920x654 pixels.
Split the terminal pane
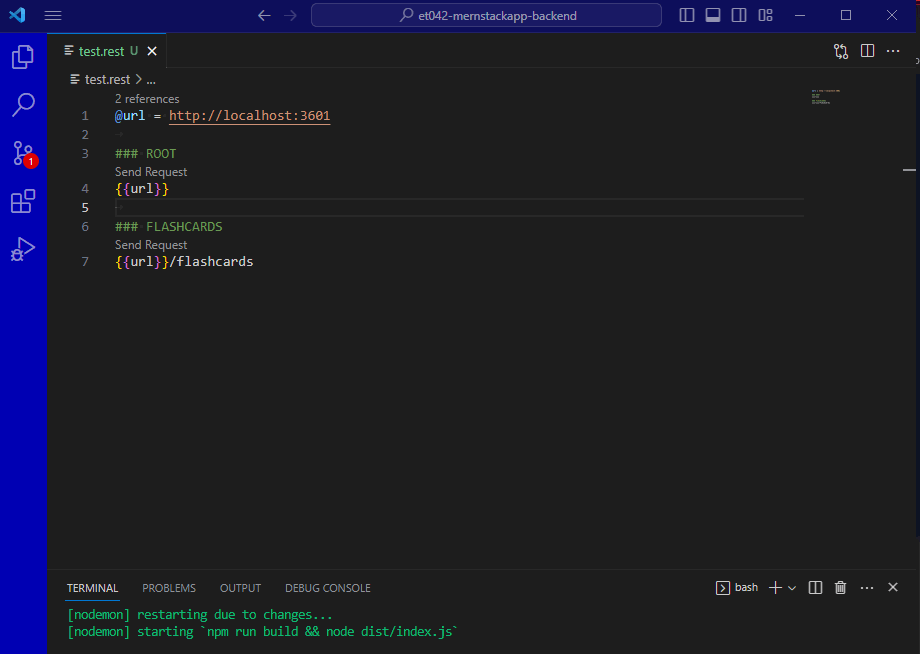coord(815,588)
